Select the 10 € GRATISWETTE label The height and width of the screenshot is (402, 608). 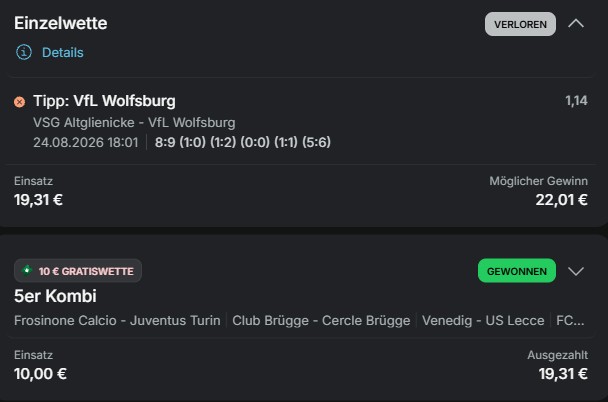tap(86, 271)
